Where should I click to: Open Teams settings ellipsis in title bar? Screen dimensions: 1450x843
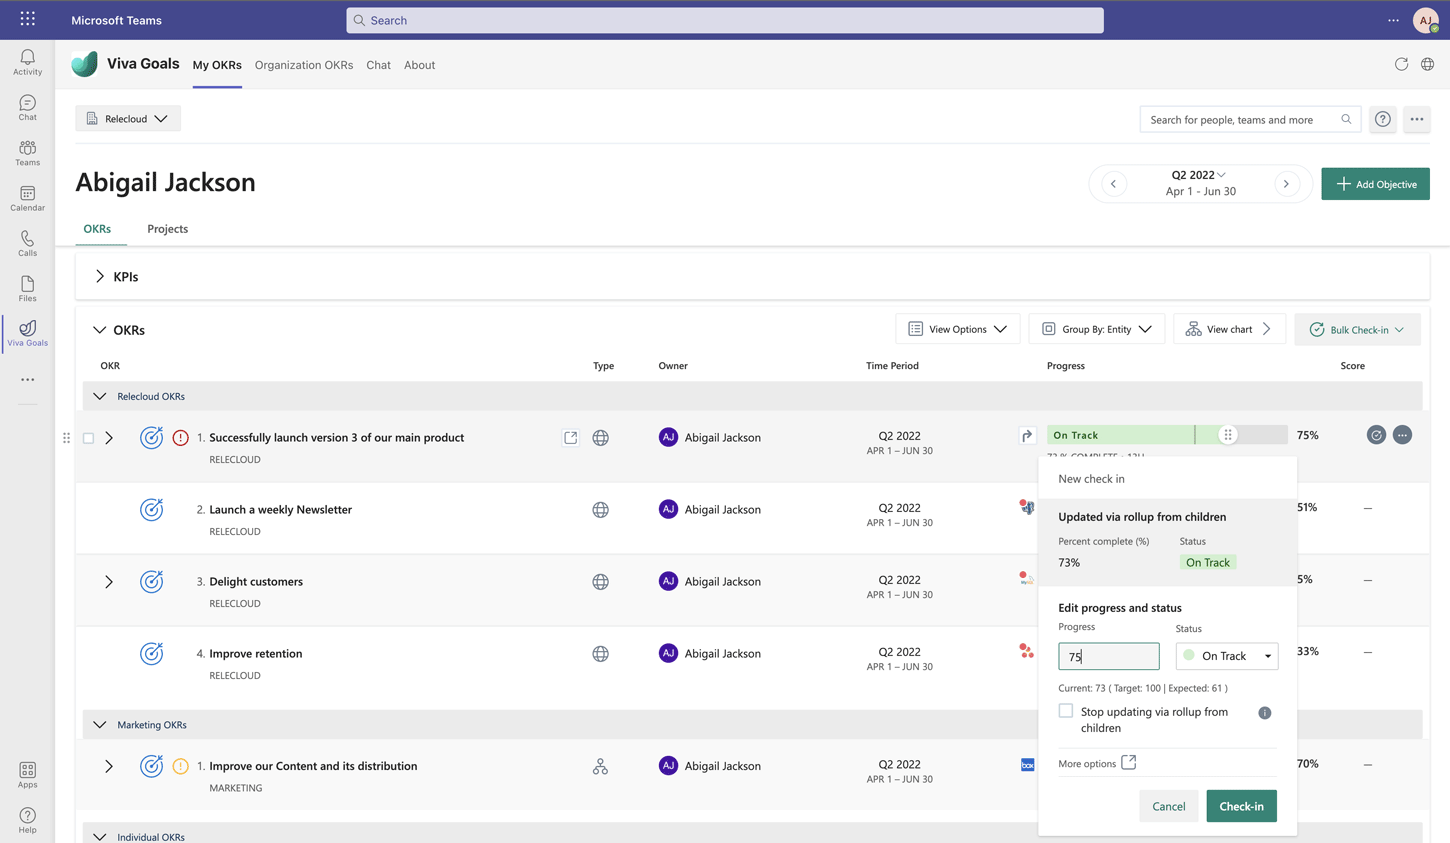[1393, 20]
